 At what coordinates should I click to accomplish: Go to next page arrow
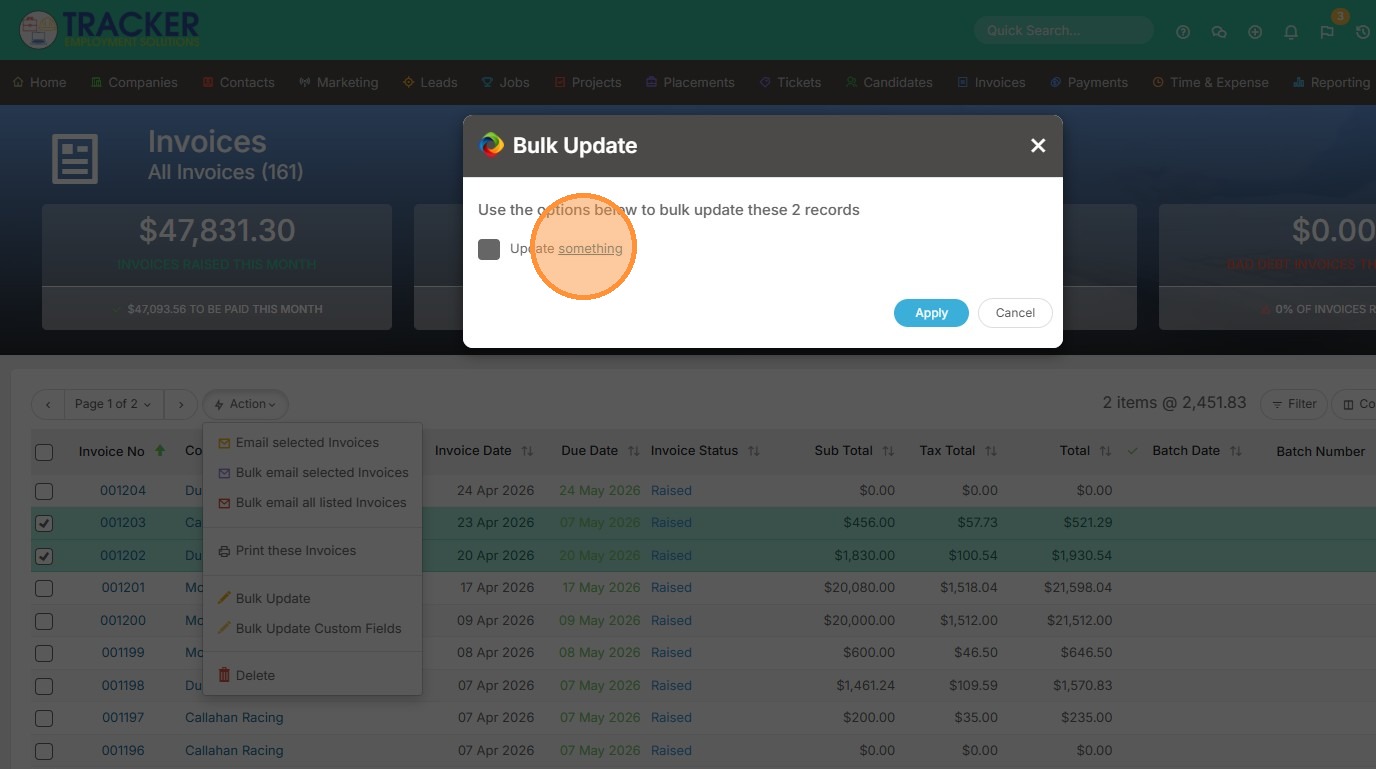click(x=180, y=404)
